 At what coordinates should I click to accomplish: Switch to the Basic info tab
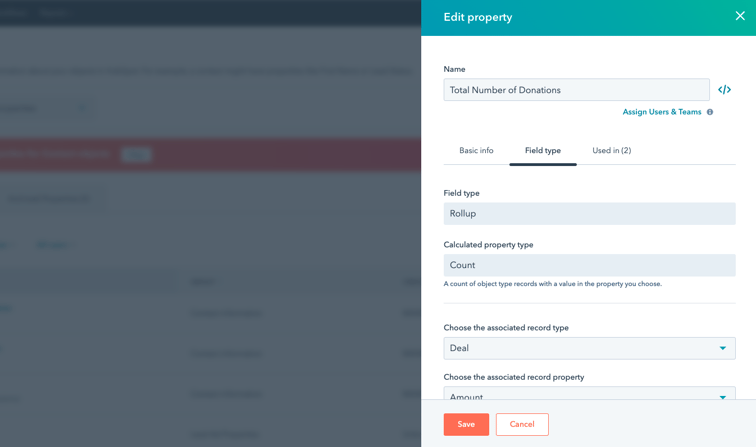476,150
